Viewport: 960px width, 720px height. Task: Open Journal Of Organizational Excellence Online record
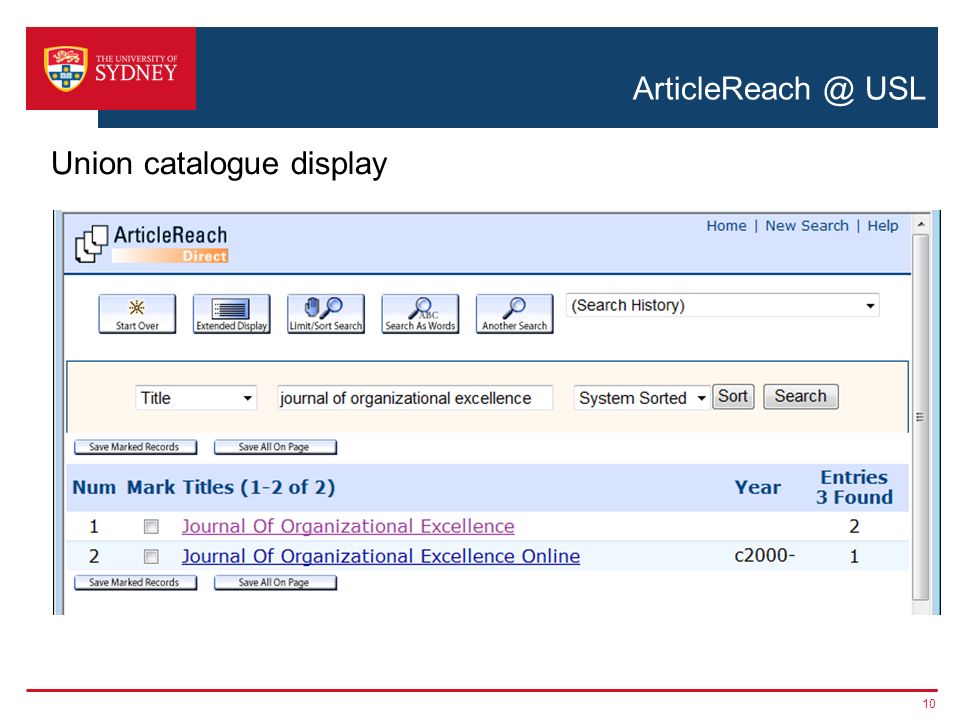tap(381, 556)
